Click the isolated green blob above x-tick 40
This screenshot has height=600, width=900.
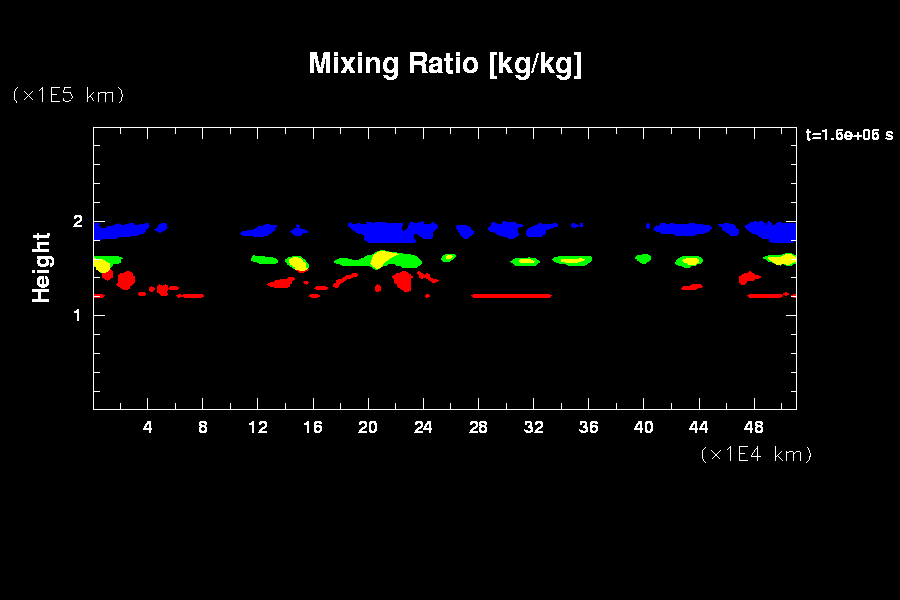pos(643,258)
